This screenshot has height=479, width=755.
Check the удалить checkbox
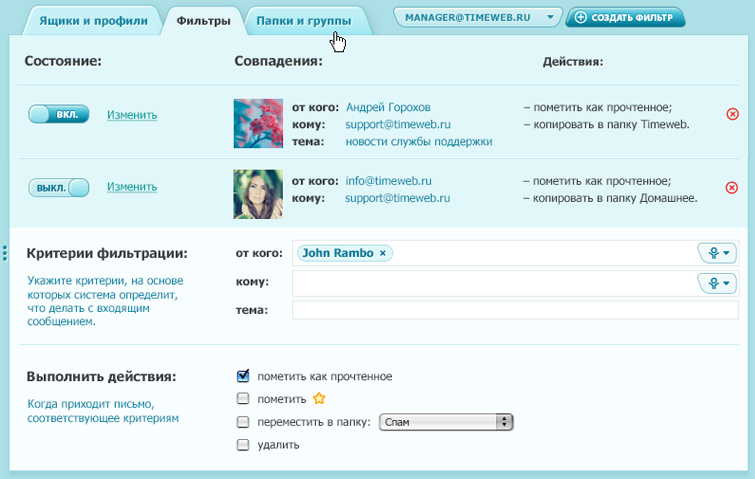[x=243, y=445]
